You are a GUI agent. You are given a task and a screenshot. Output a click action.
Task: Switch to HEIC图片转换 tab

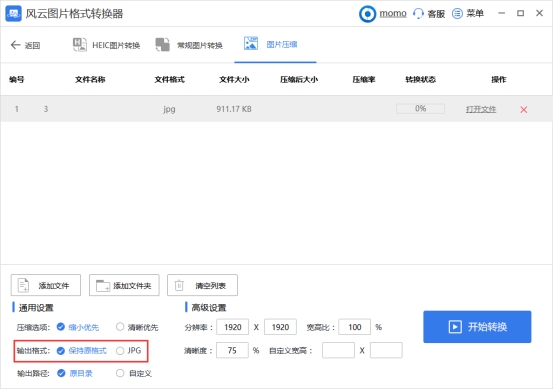[106, 45]
